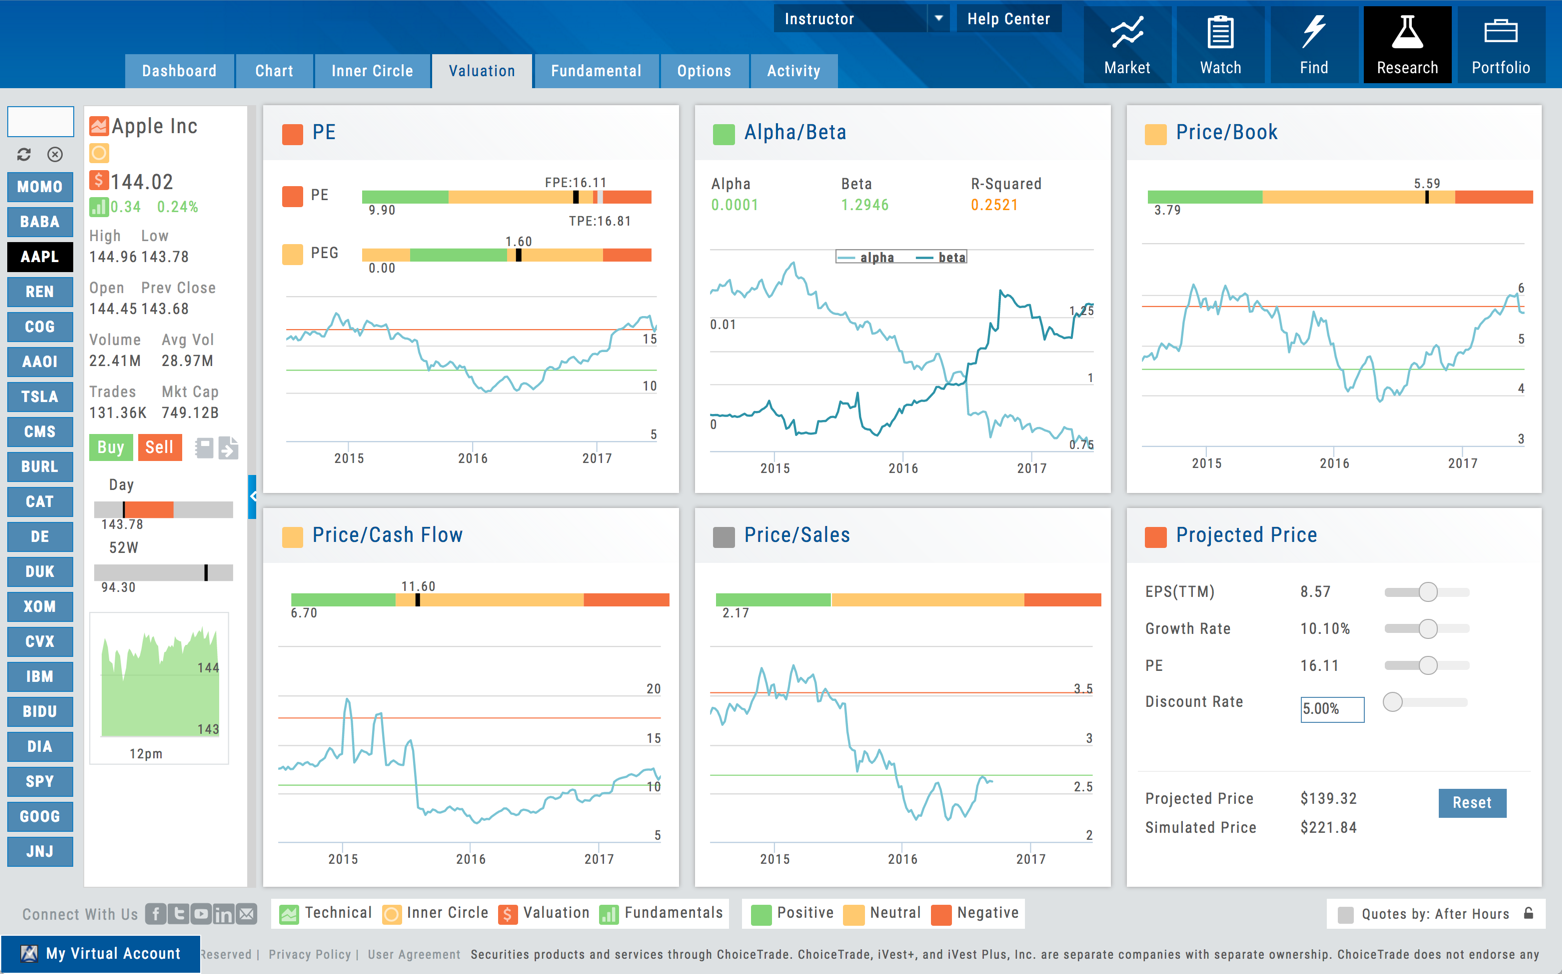The image size is (1562, 974).
Task: Switch to the Fundamental tab
Action: tap(596, 71)
